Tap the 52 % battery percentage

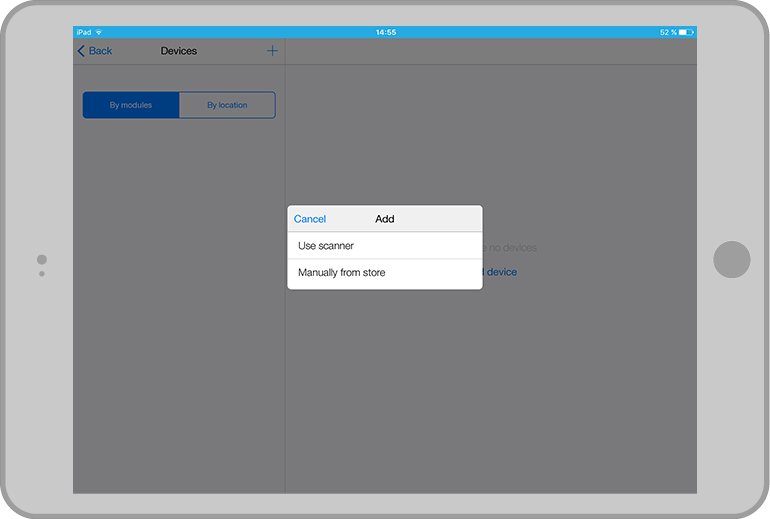click(x=667, y=32)
